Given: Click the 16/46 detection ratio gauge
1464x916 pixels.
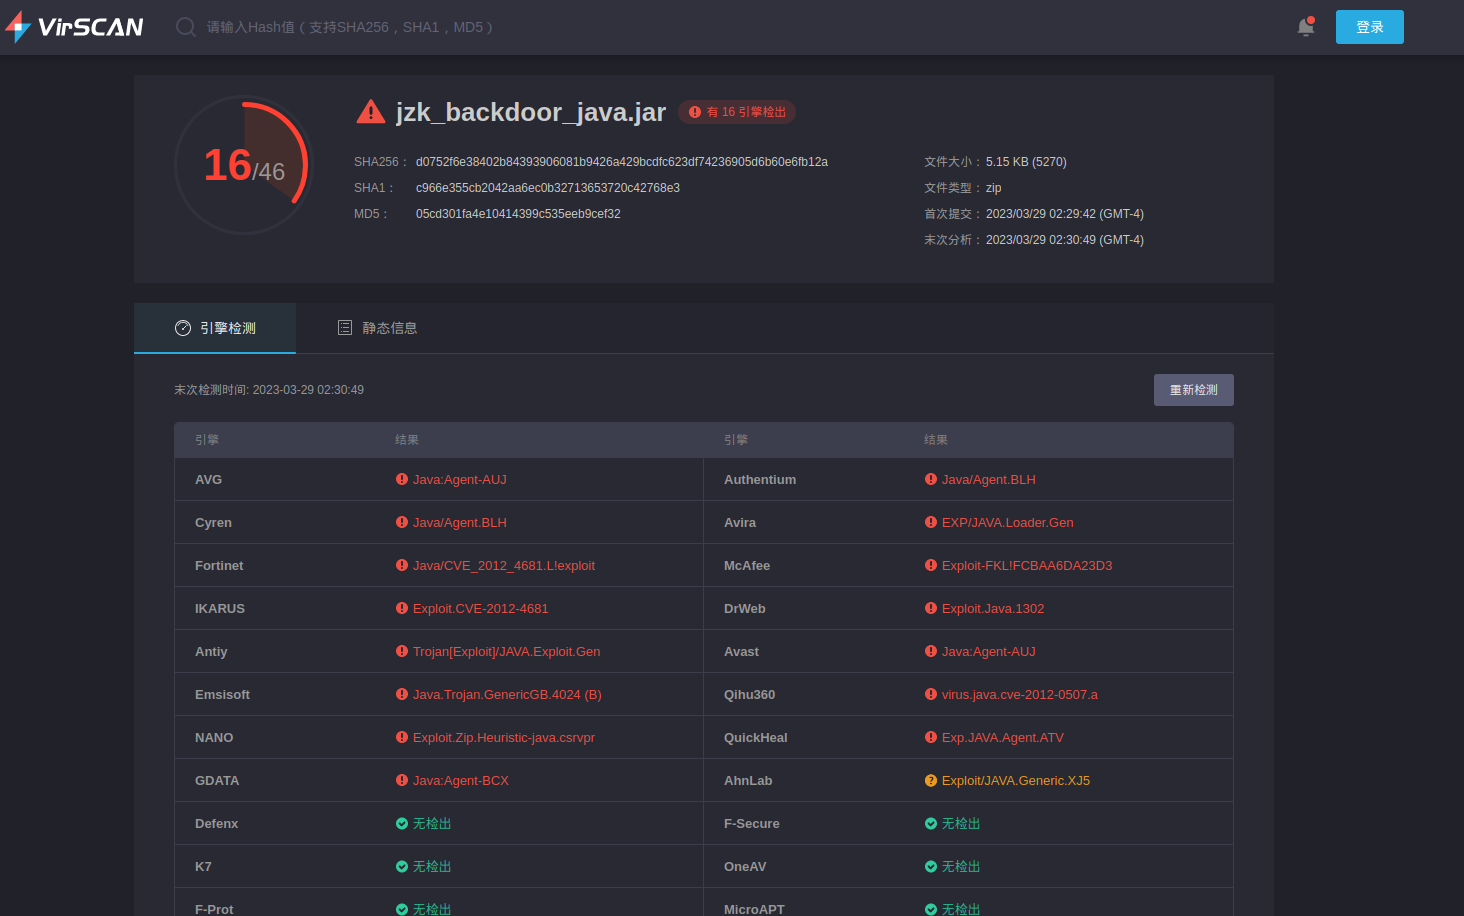Looking at the screenshot, I should (244, 165).
